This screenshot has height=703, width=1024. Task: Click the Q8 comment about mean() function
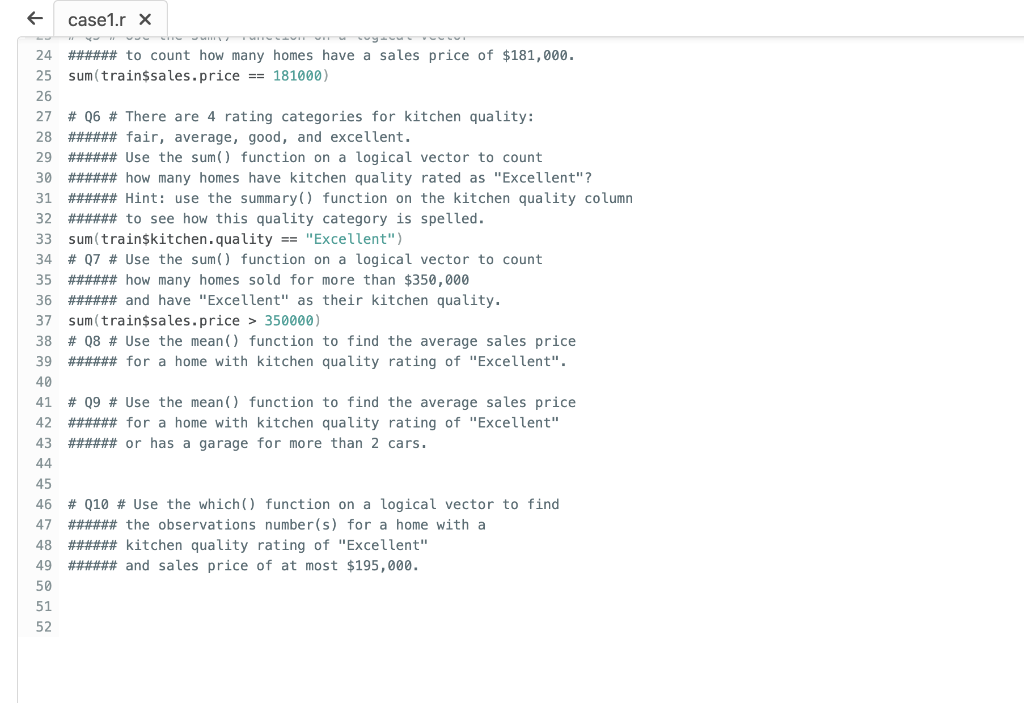pos(320,341)
